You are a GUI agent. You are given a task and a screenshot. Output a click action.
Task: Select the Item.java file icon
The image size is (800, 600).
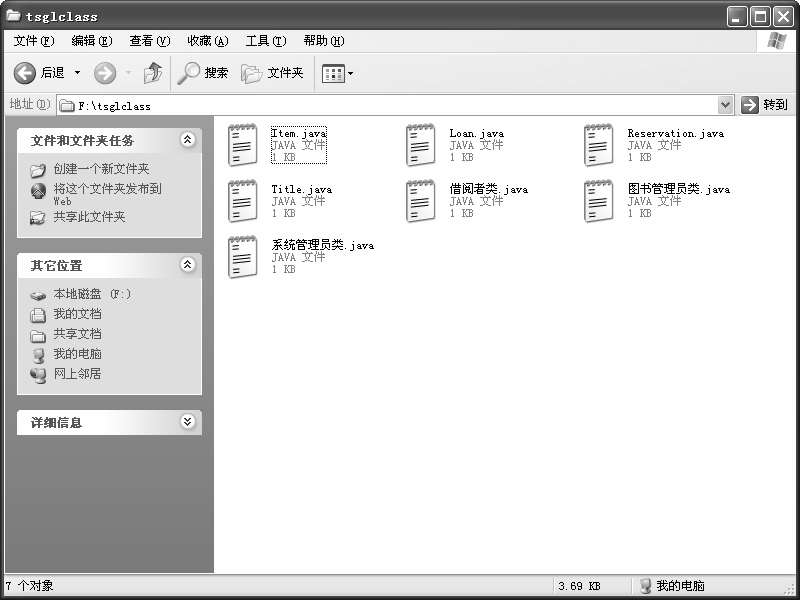[x=242, y=145]
